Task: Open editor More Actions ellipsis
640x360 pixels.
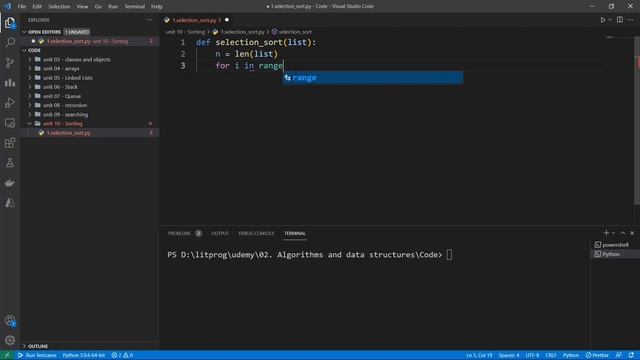Action: pos(631,20)
